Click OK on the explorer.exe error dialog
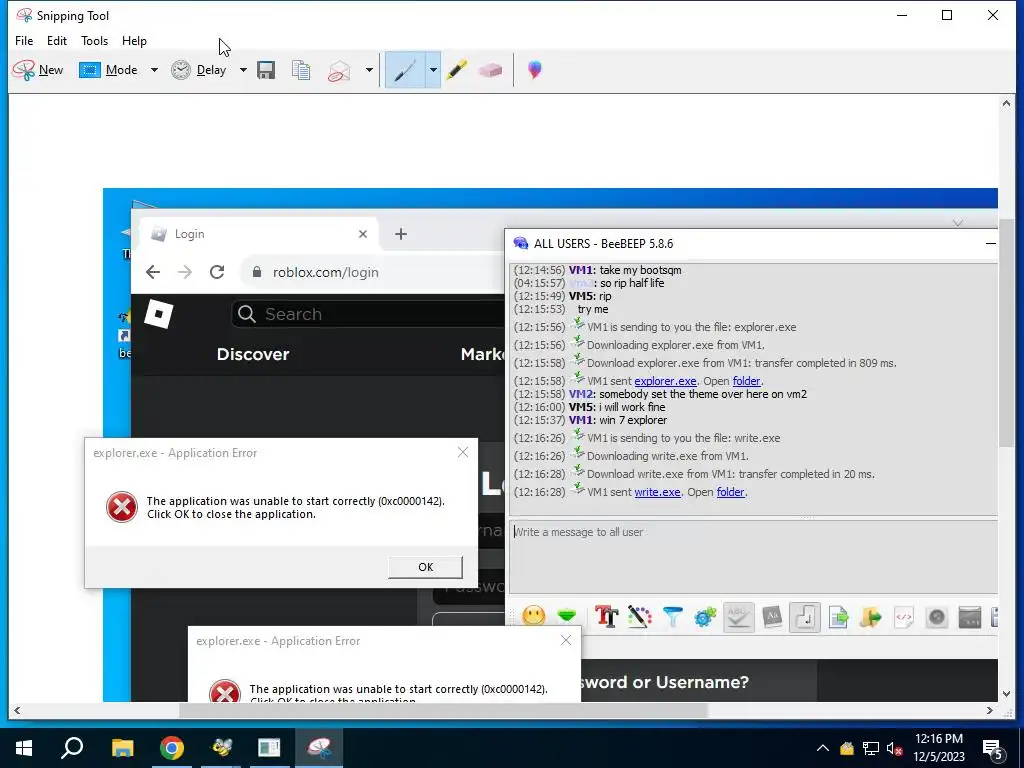This screenshot has width=1024, height=768. 425,567
